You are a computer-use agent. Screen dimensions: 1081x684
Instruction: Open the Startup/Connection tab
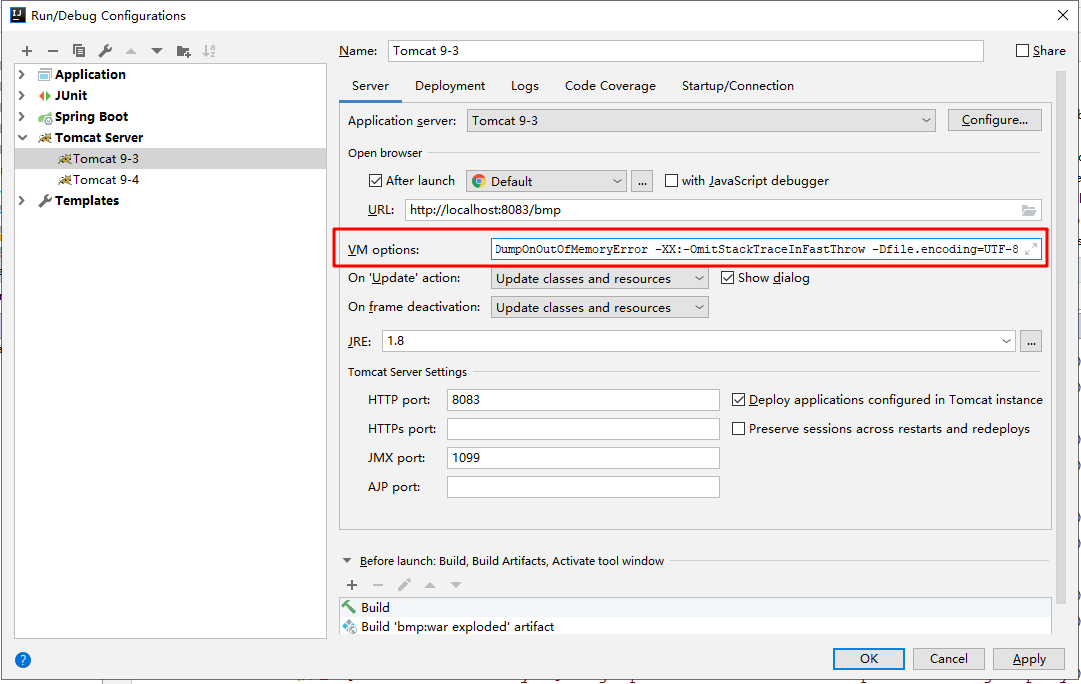tap(737, 86)
